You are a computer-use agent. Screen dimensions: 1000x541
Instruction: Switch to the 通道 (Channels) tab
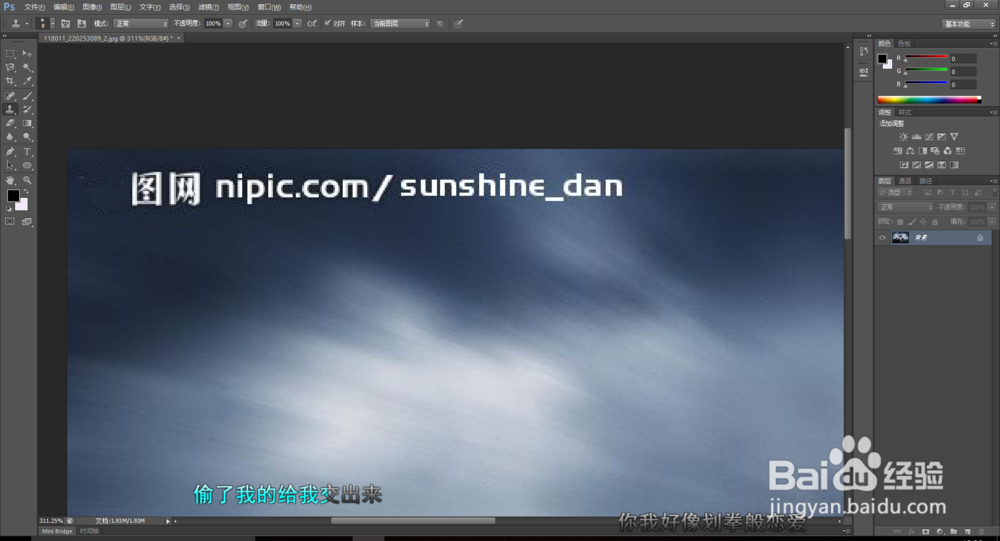click(x=905, y=181)
